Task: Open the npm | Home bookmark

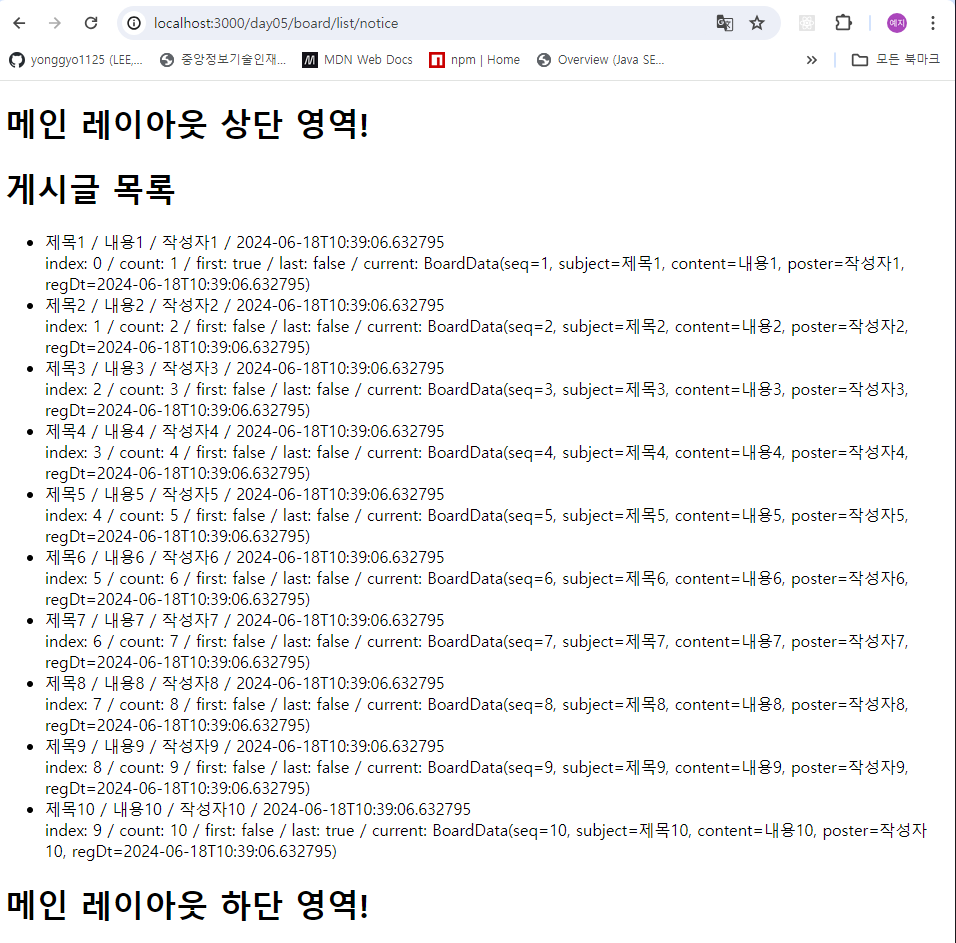Action: tap(475, 60)
